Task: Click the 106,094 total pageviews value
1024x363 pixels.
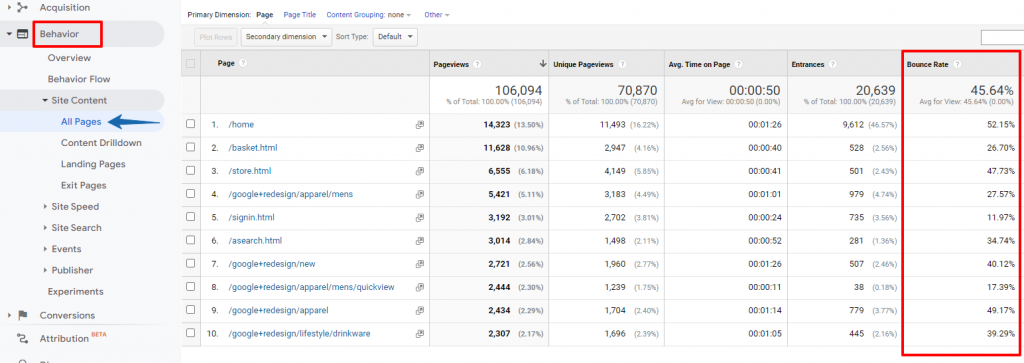Action: click(518, 91)
